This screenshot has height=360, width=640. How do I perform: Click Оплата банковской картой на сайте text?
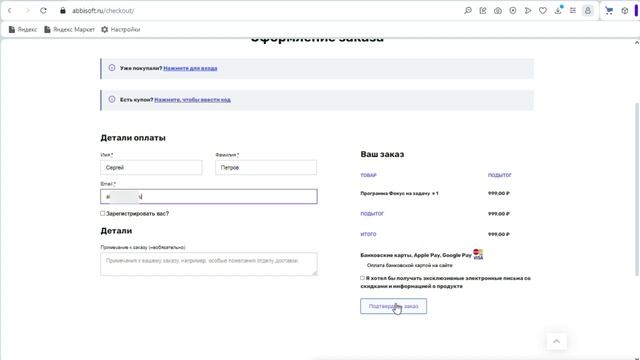coord(409,265)
